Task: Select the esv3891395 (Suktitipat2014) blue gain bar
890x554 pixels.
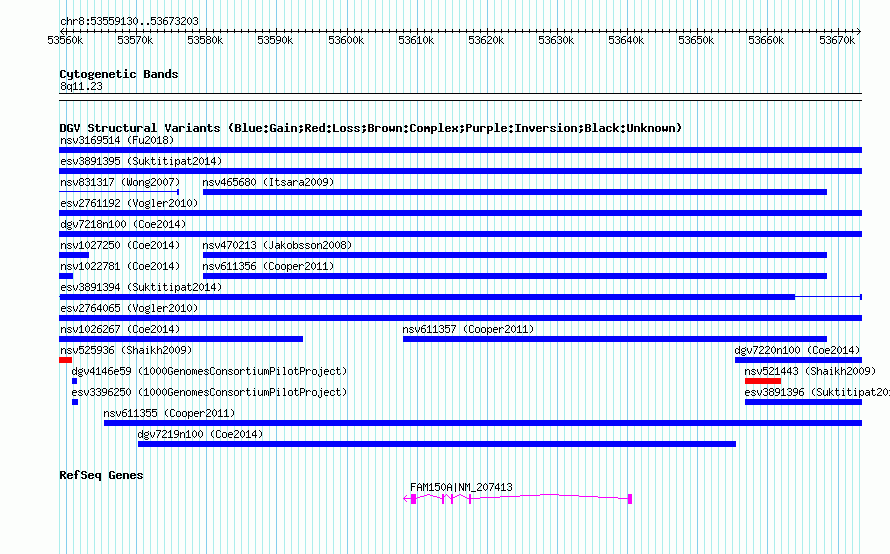Action: tap(460, 171)
